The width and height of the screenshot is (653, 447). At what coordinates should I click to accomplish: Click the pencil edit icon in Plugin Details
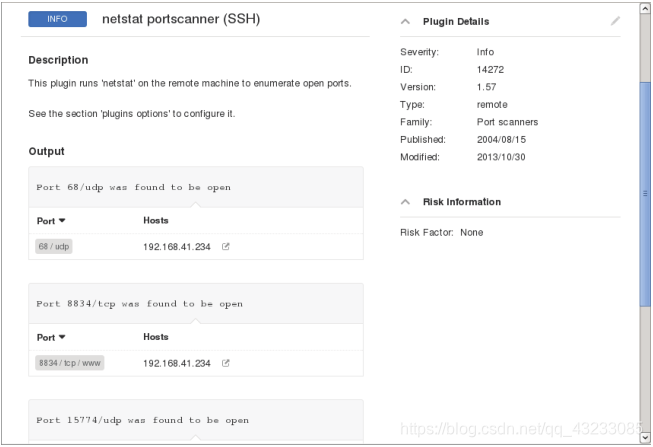pyautogui.click(x=615, y=21)
